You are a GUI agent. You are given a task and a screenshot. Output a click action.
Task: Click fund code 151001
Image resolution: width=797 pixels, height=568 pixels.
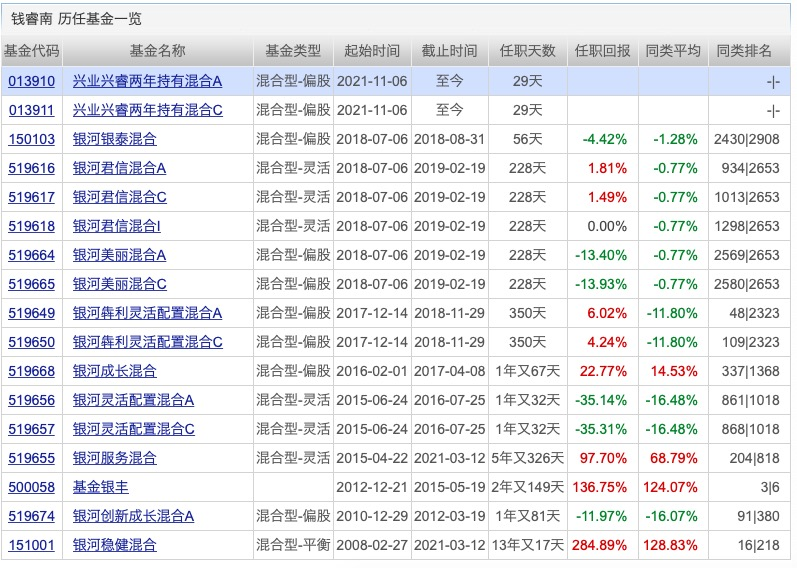32,545
